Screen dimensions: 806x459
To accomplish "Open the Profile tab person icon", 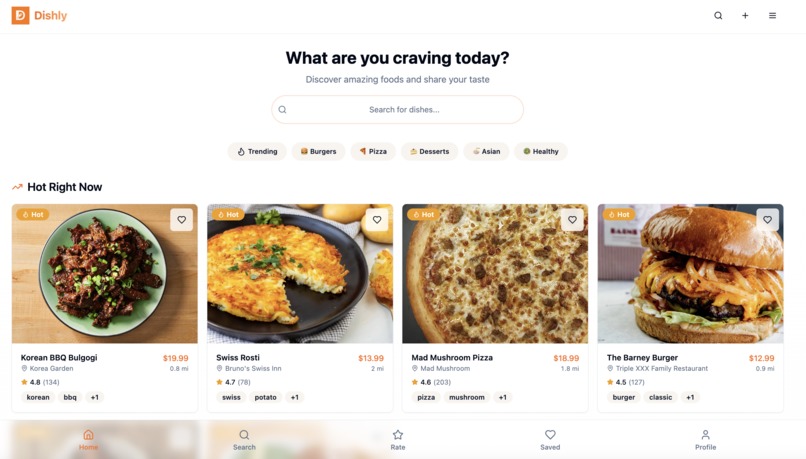I will pos(705,440).
